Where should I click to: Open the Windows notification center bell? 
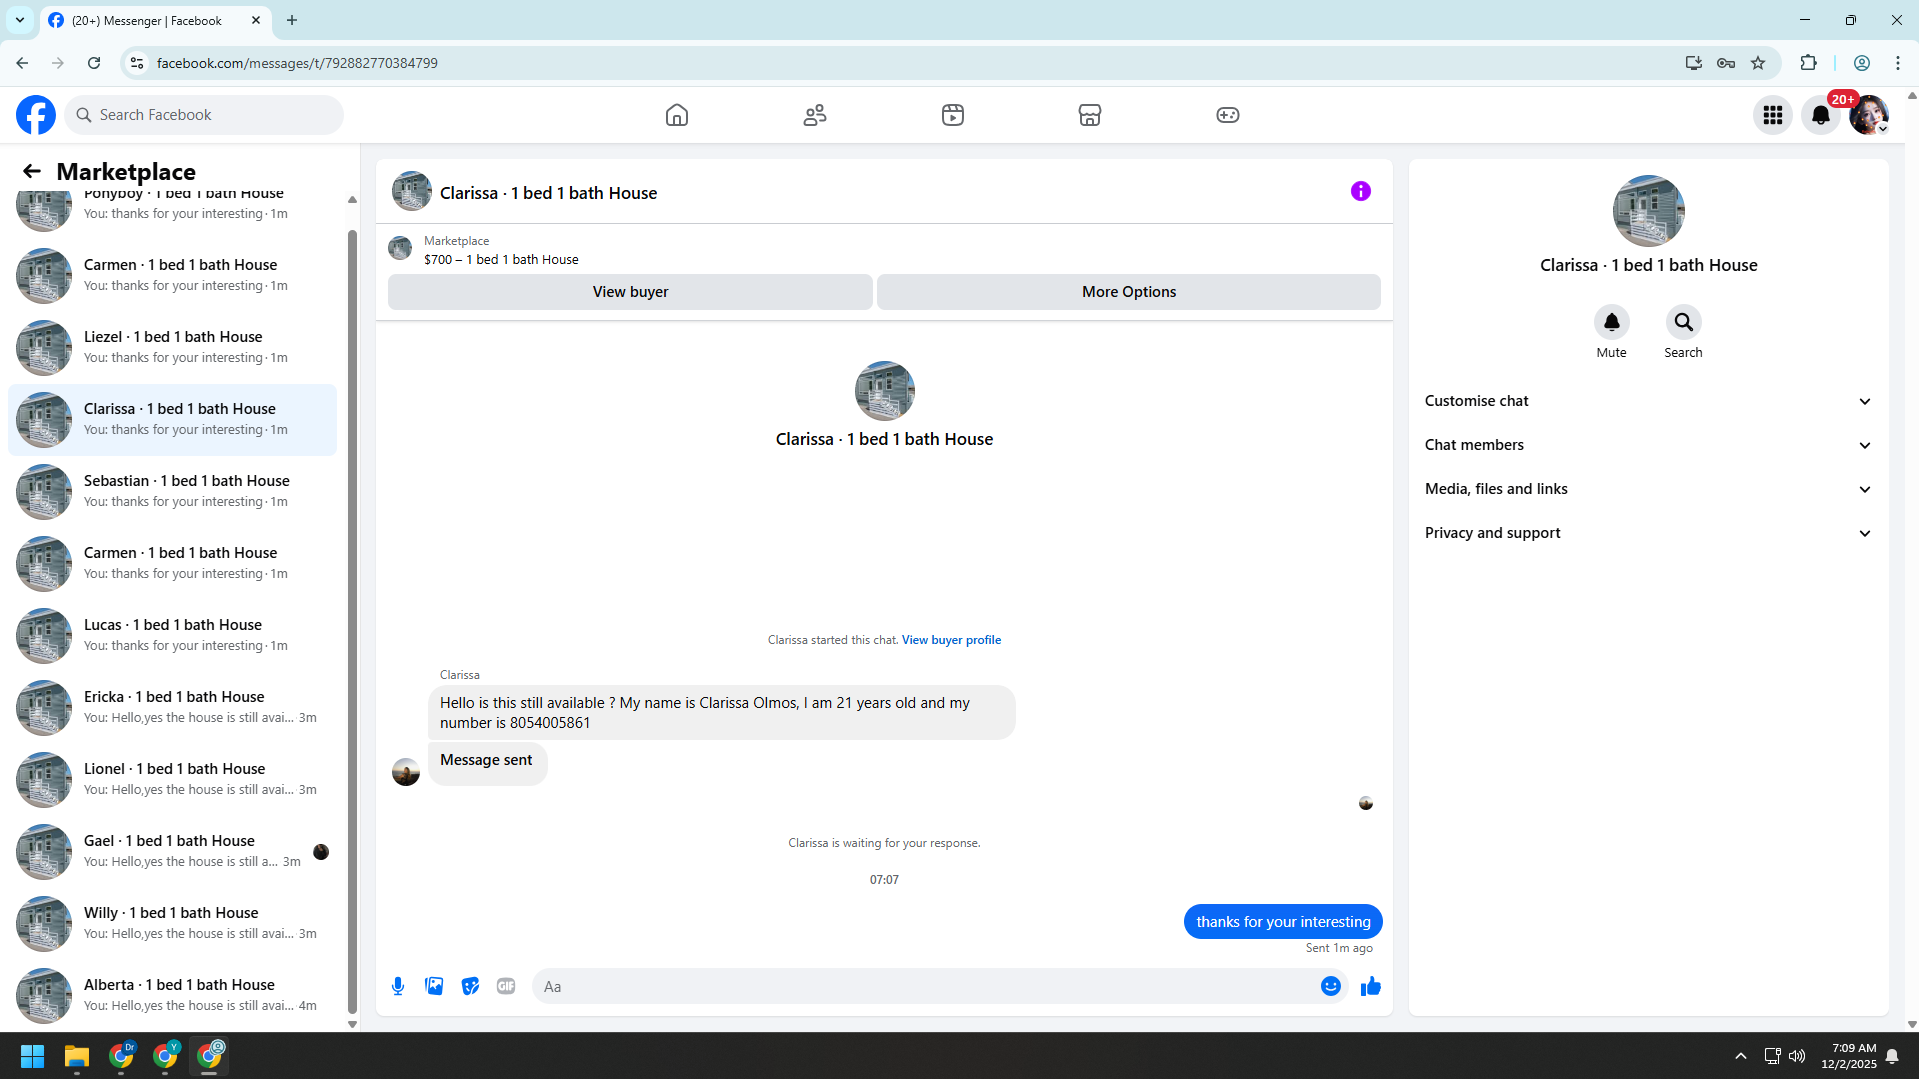coord(1892,1056)
